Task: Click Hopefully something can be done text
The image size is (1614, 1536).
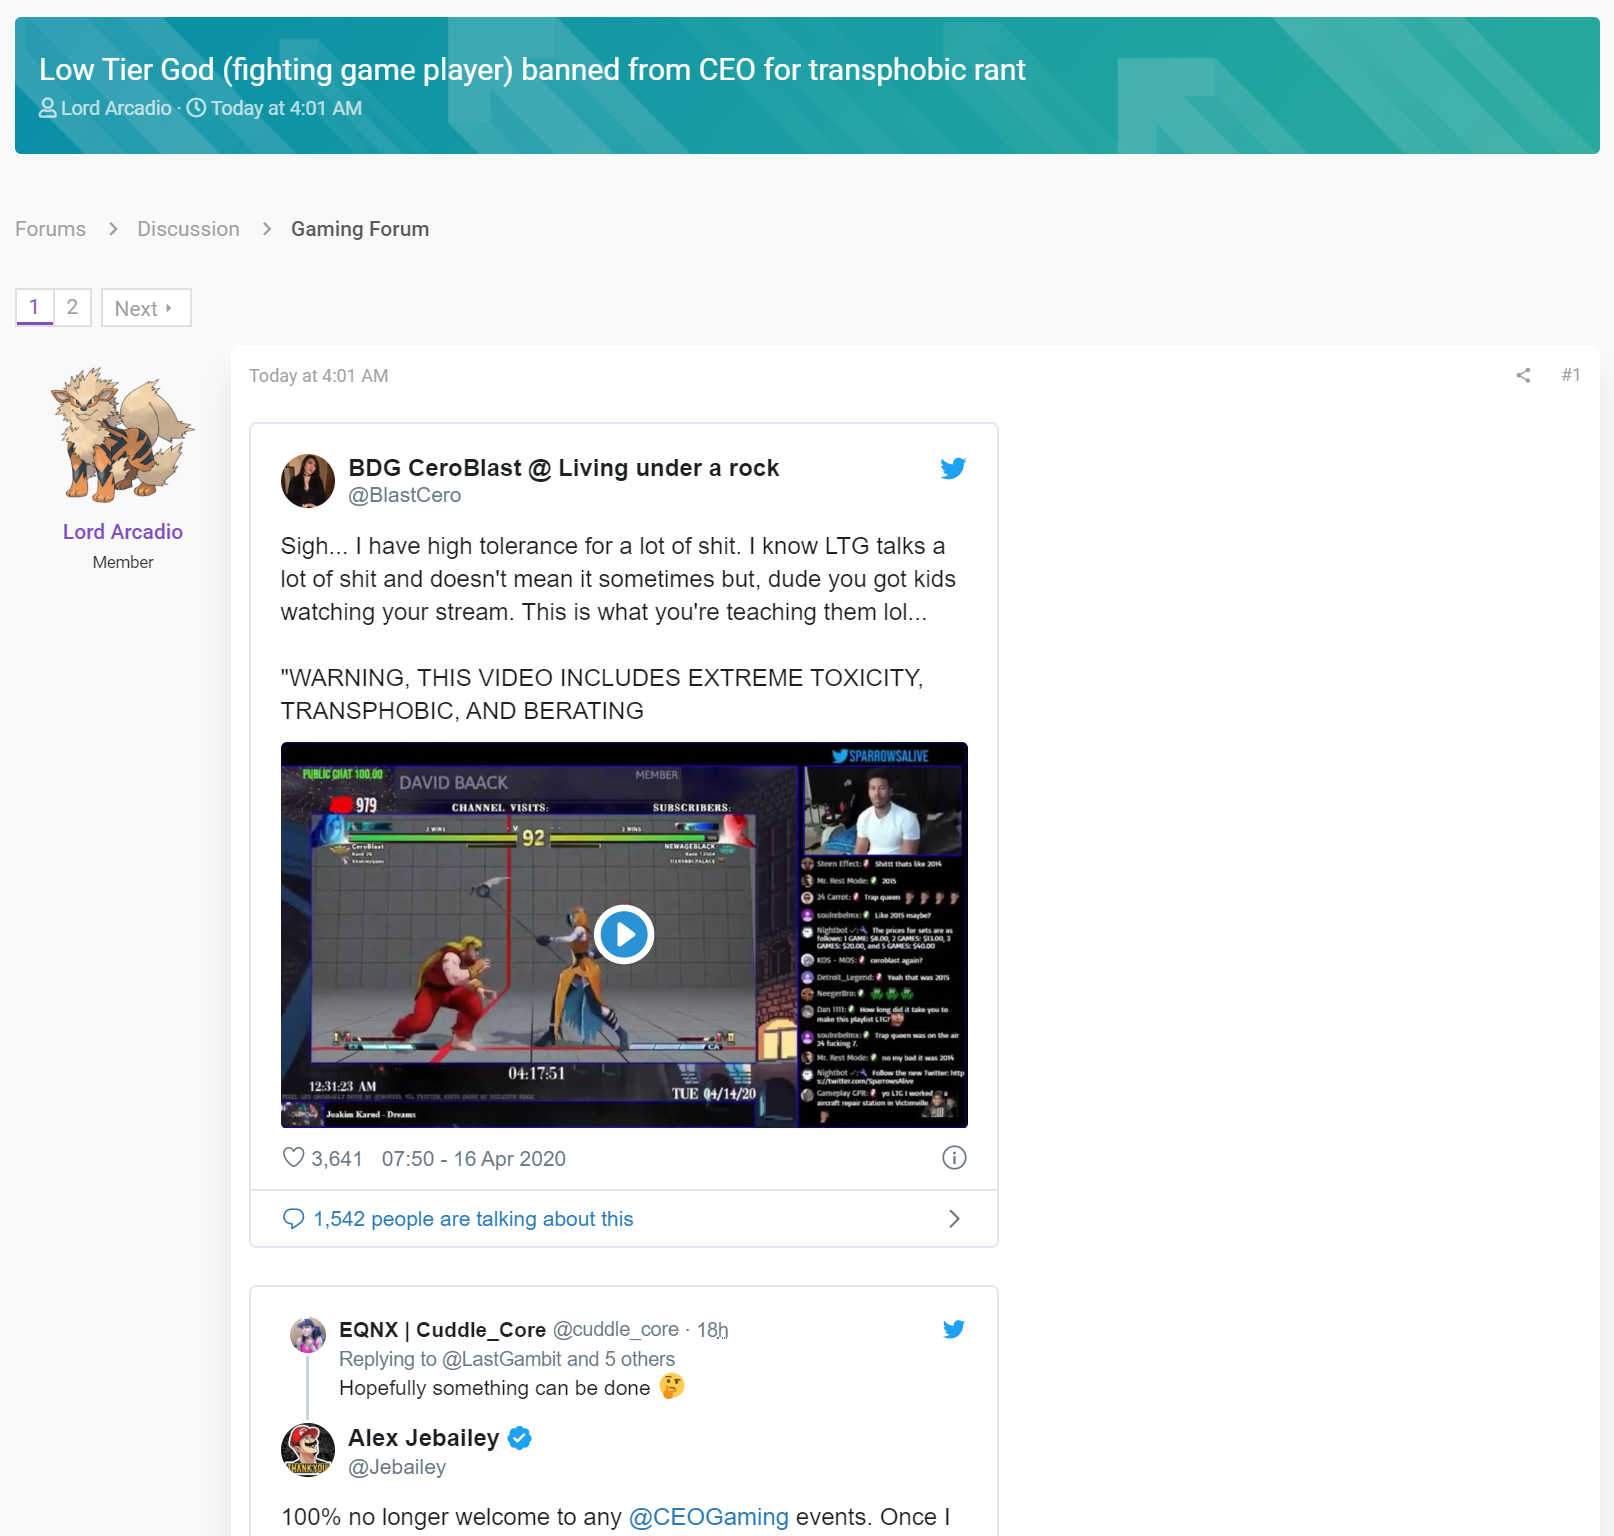Action: pyautogui.click(x=495, y=1388)
